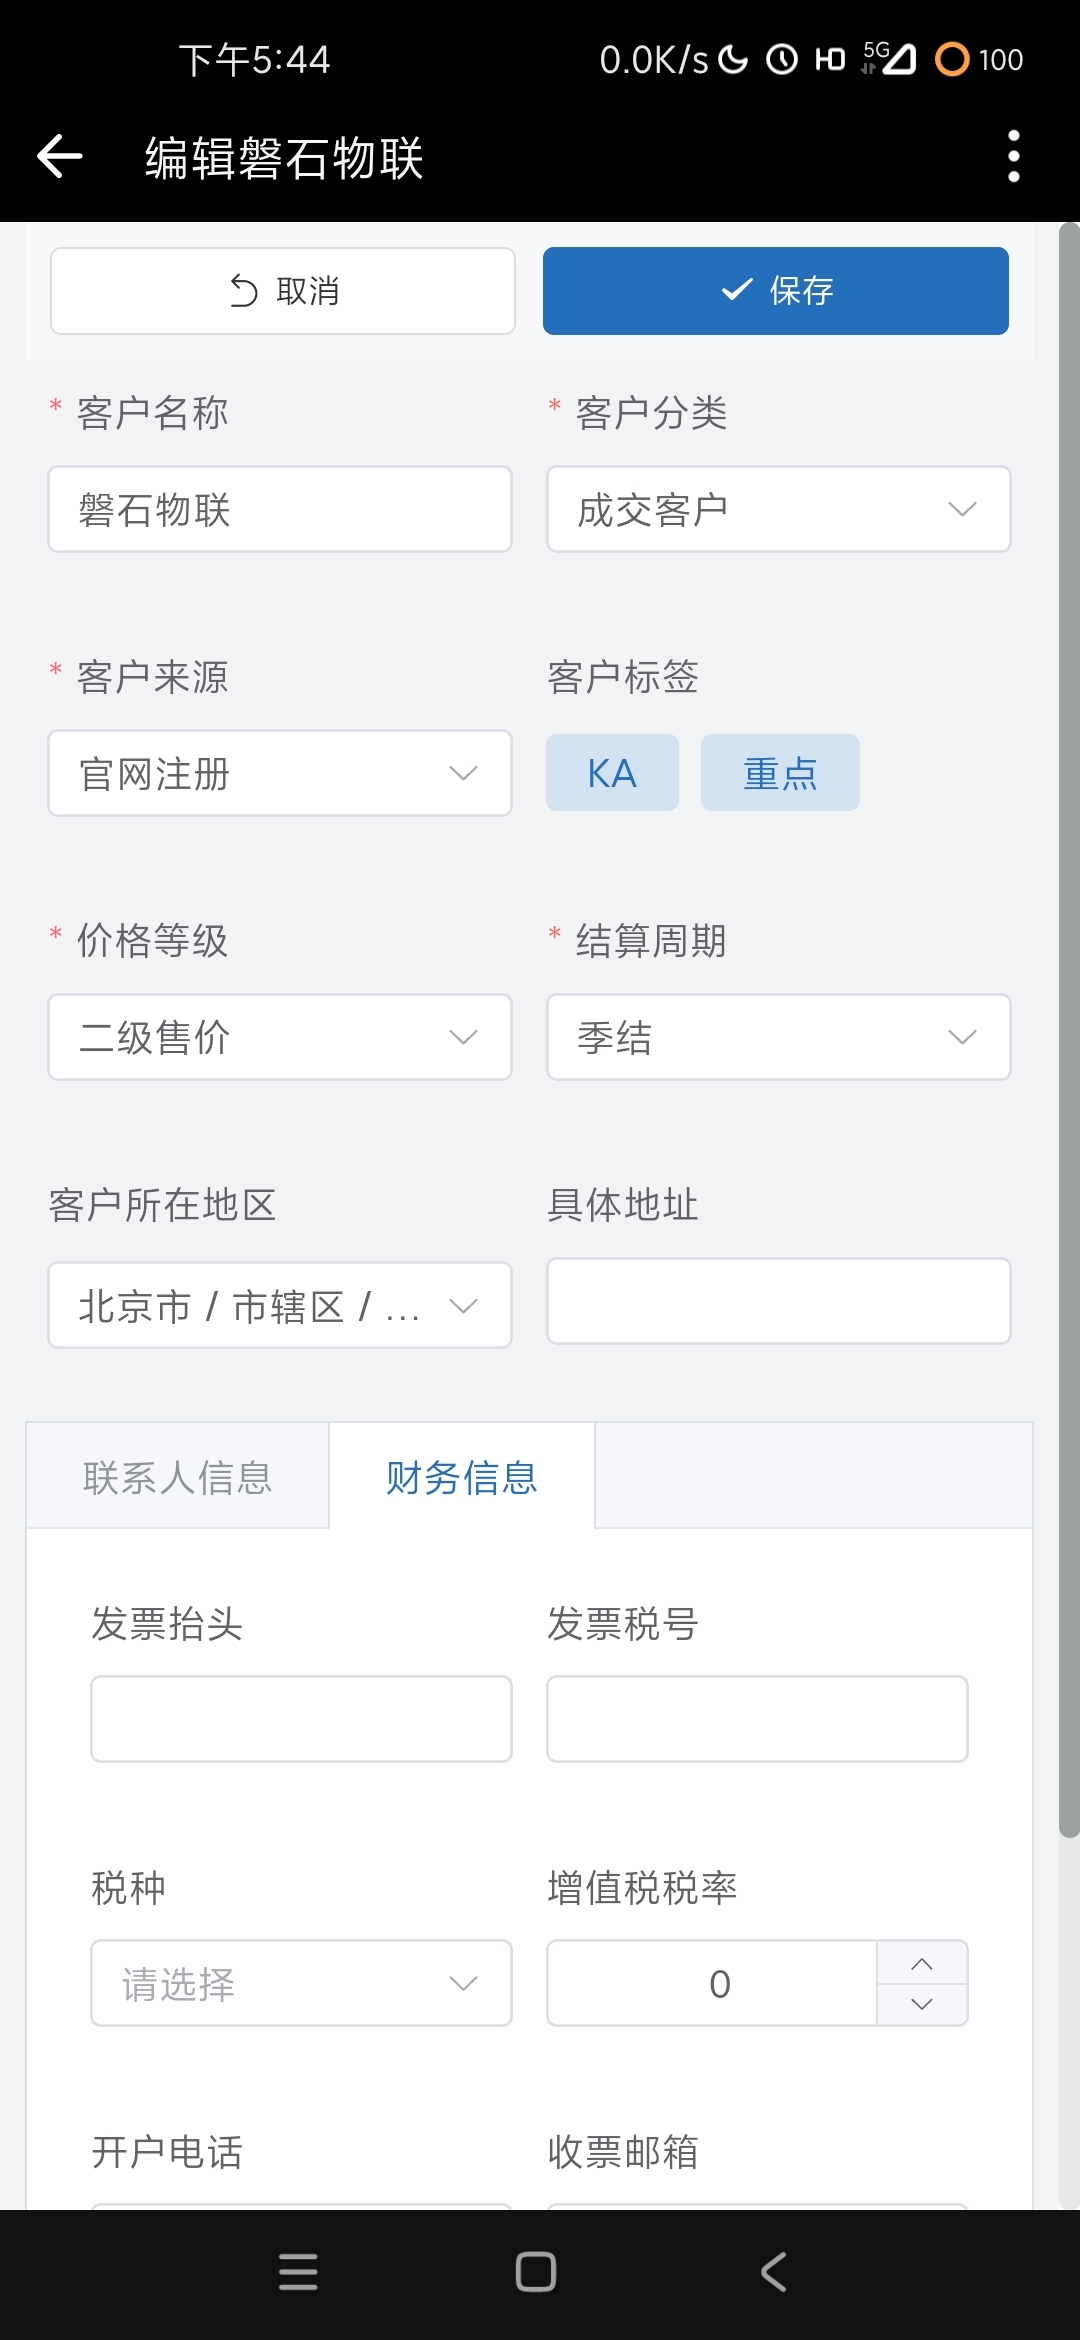Viewport: 1080px width, 2340px height.
Task: Open 结算周期 dropdown showing 季结
Action: pyautogui.click(x=778, y=1037)
